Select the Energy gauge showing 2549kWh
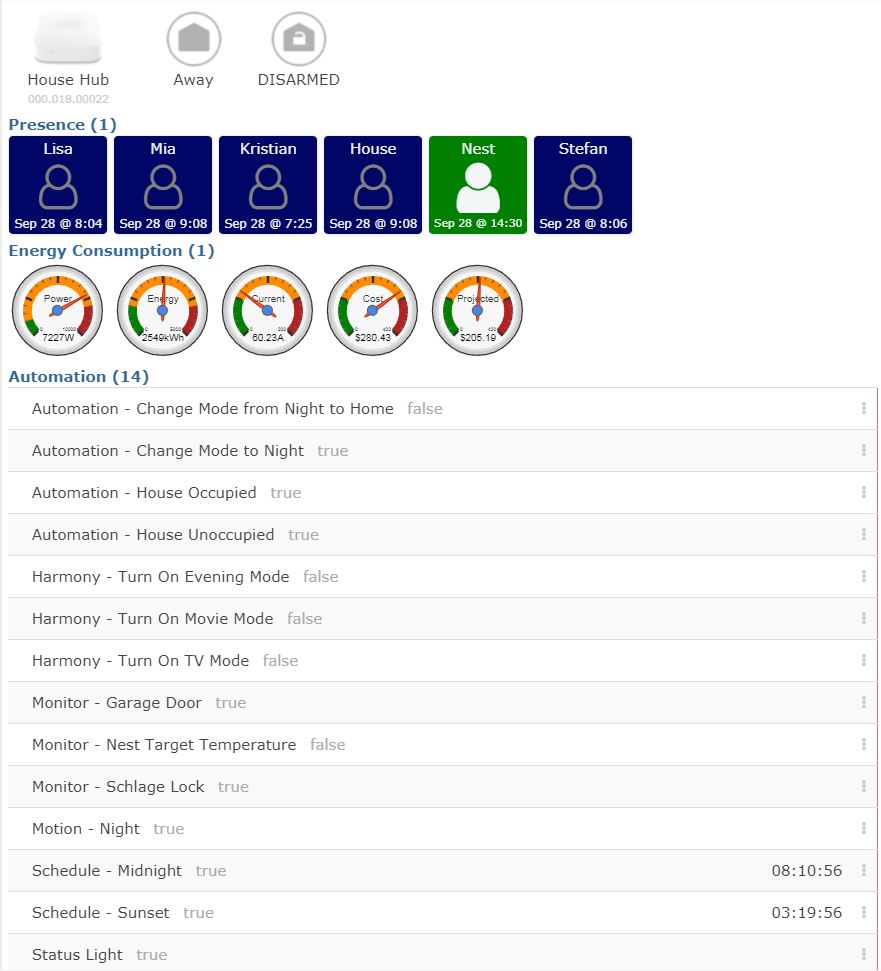This screenshot has height=971, width=881. tap(162, 310)
